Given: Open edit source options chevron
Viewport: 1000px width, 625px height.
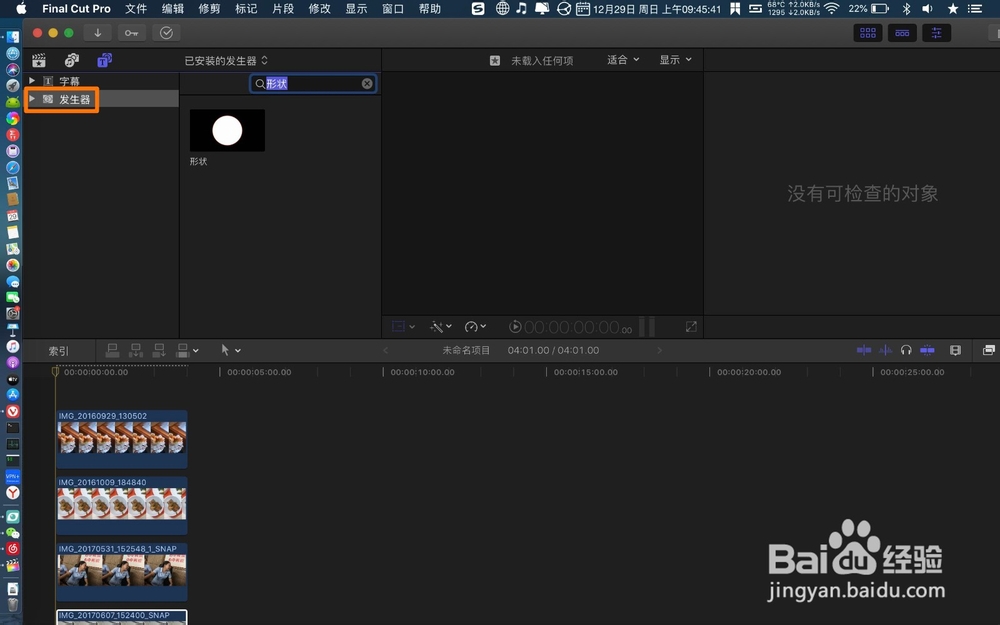Looking at the screenshot, I should (196, 351).
